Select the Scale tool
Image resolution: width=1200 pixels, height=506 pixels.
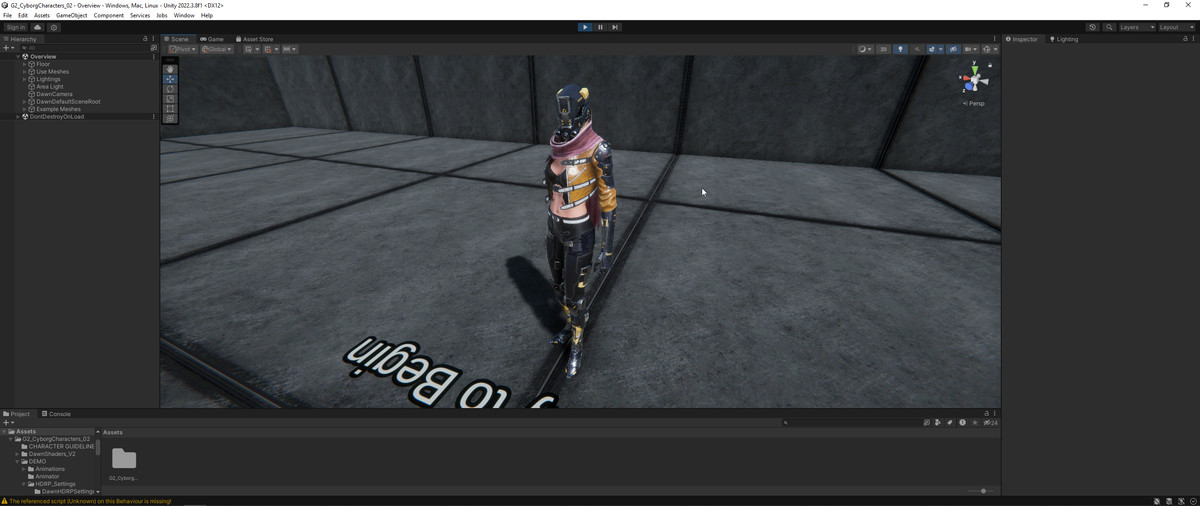click(x=170, y=99)
